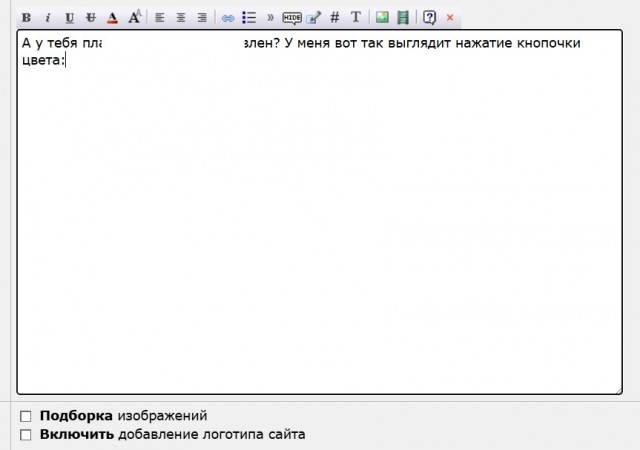Click the word цвета: in the text

point(43,60)
